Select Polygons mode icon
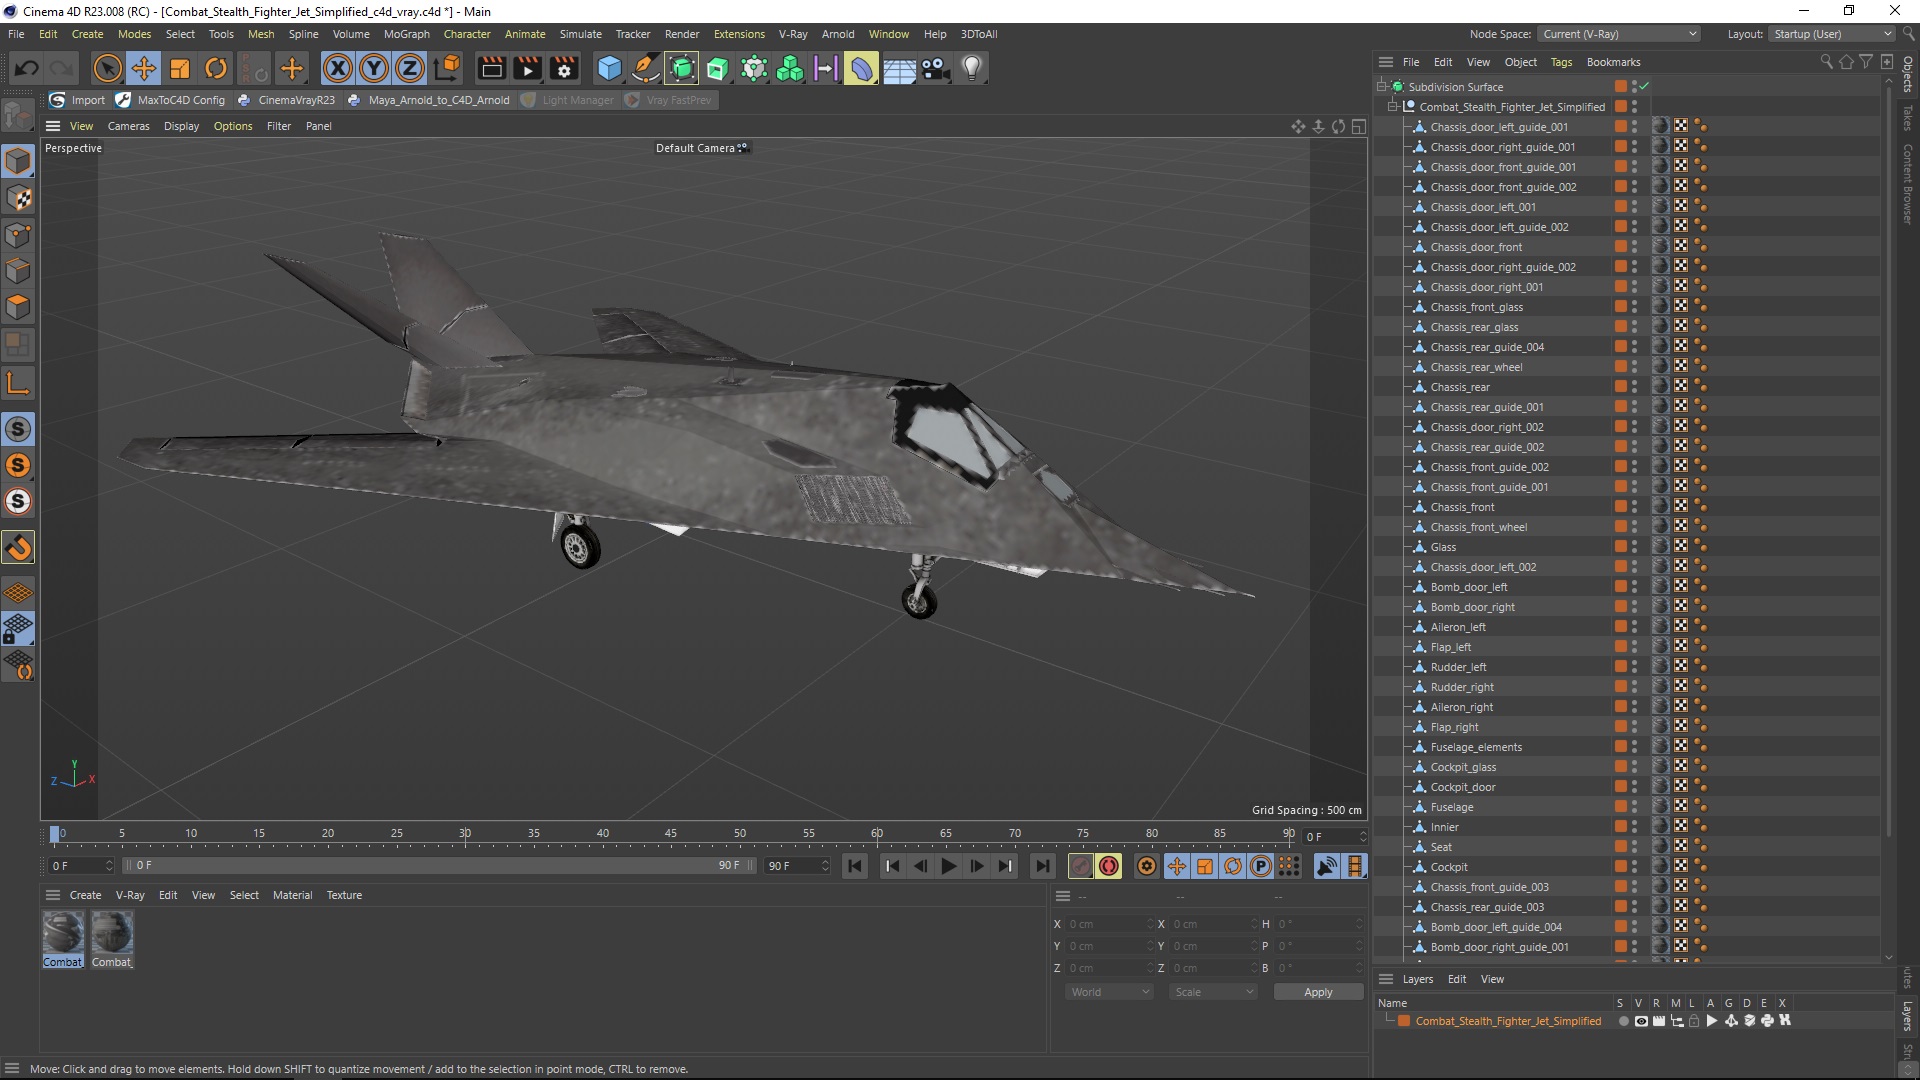Viewport: 1920px width, 1080px height. tap(18, 307)
